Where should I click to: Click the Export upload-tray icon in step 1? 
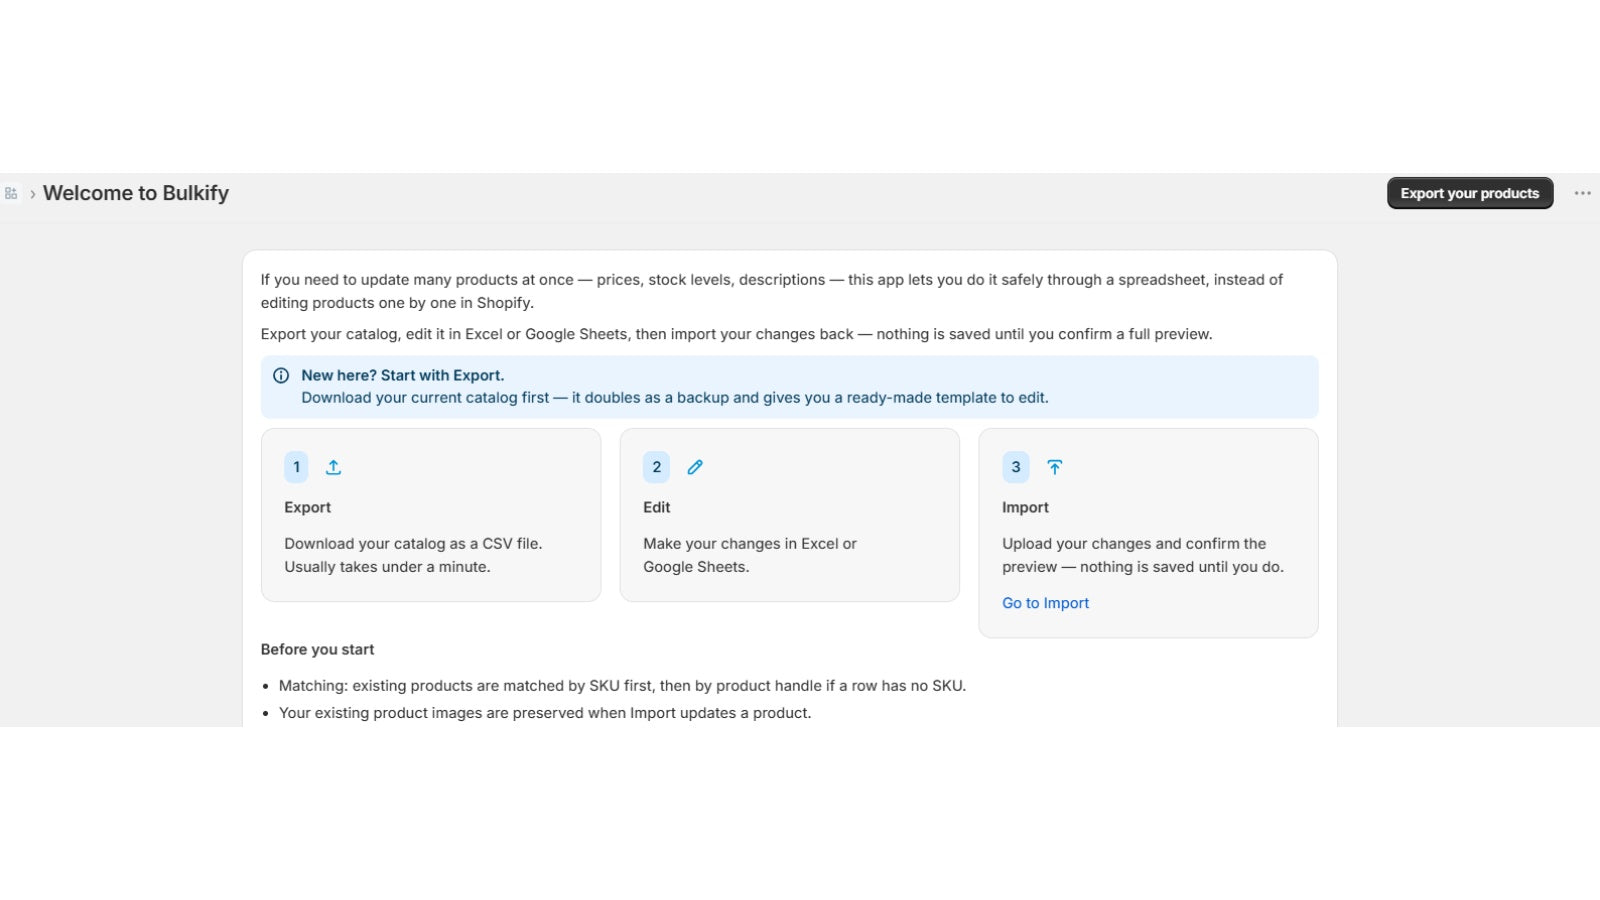[x=334, y=467]
